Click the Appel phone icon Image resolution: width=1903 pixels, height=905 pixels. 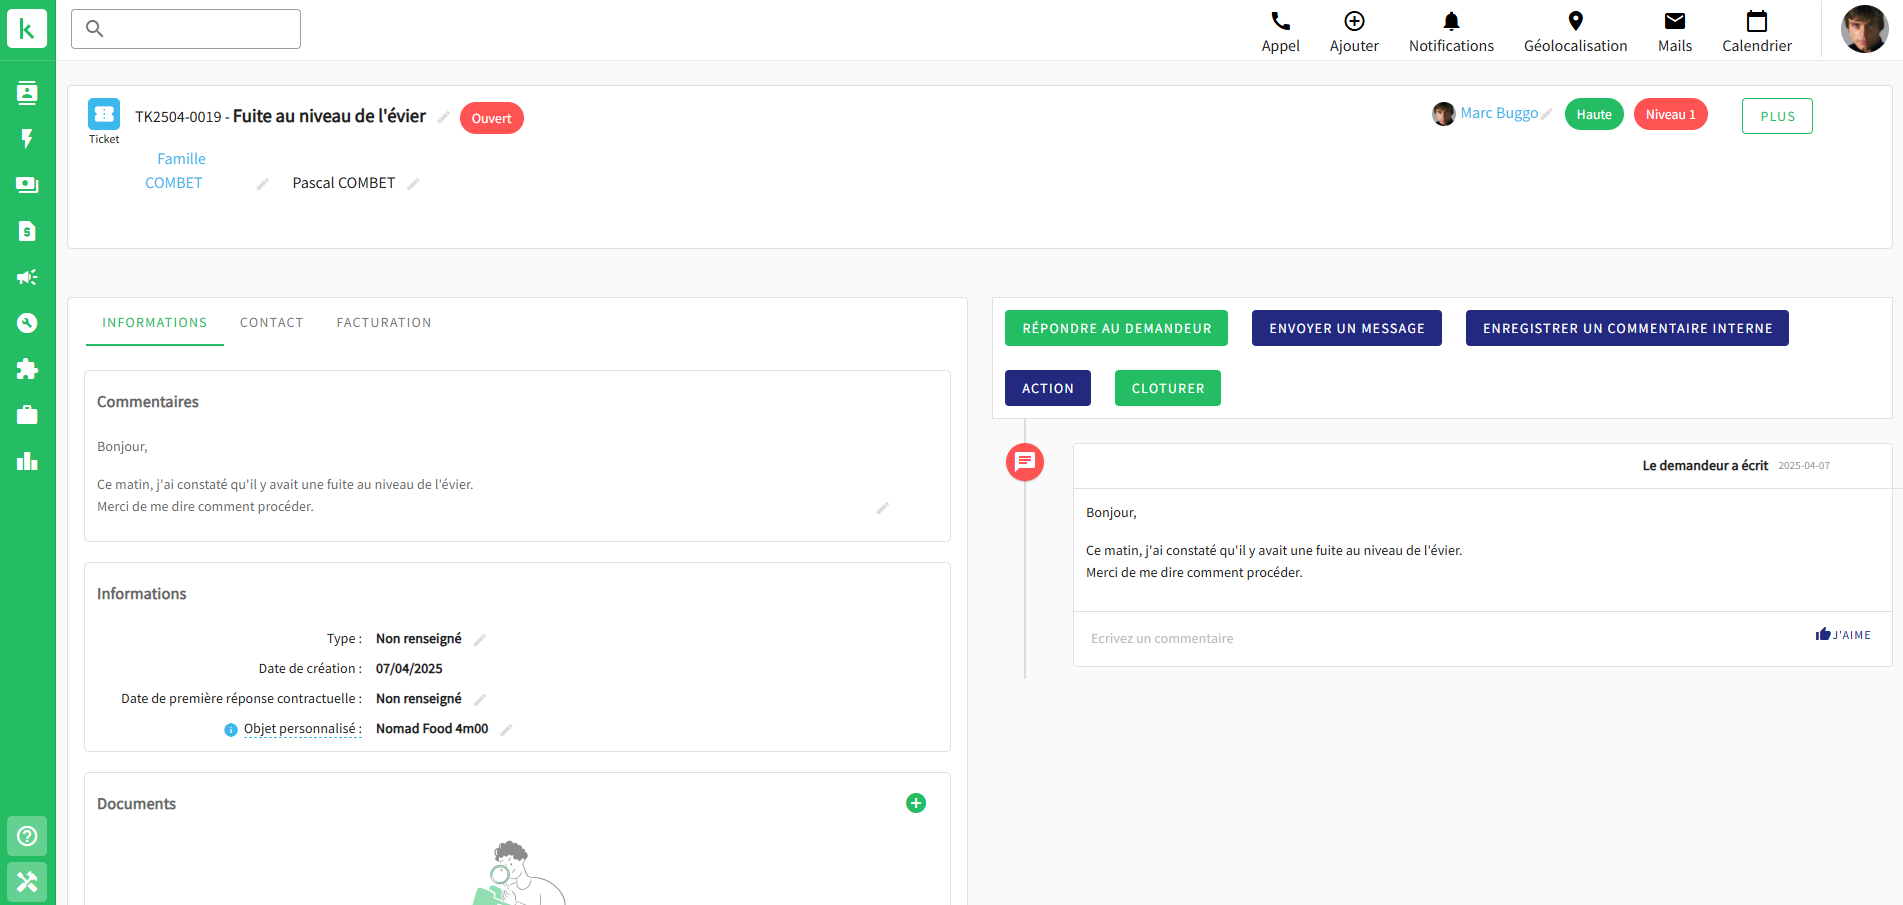pos(1280,22)
